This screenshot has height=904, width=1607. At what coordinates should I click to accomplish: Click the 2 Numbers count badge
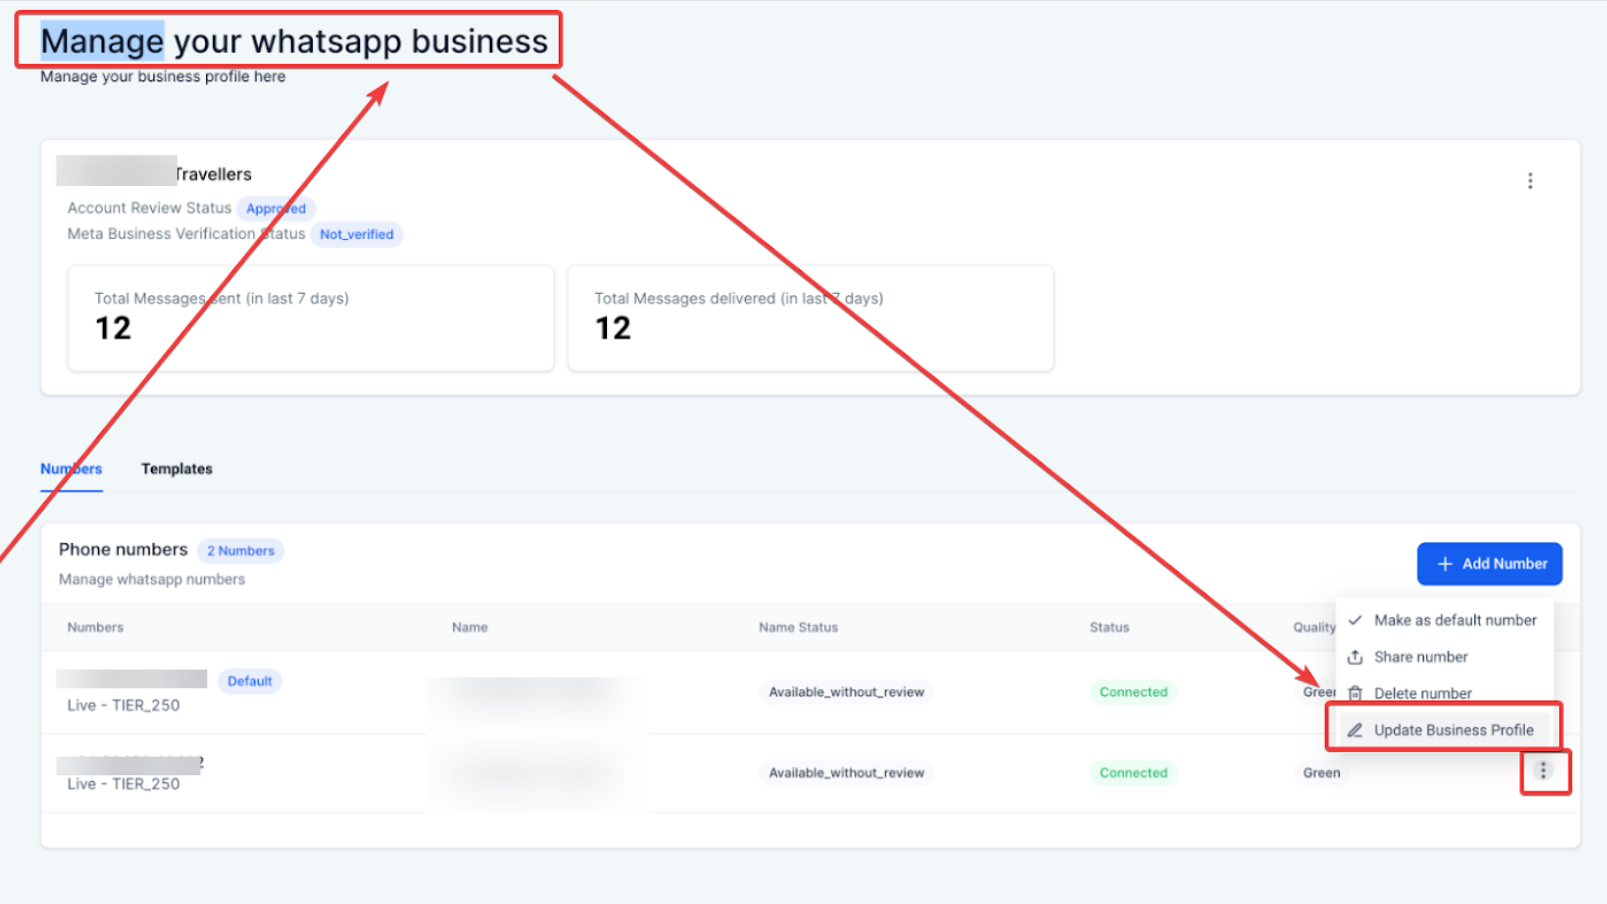click(x=240, y=551)
